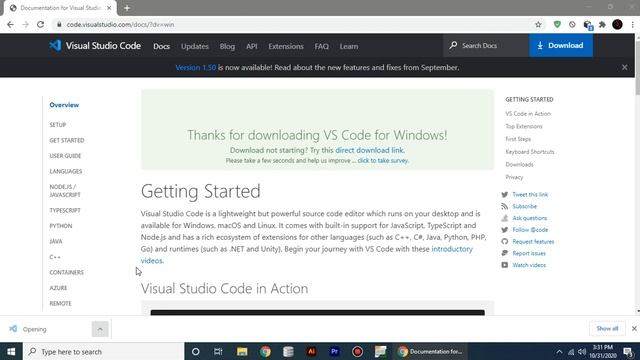Open the Chrome profile avatar
Viewport: 640px width, 360px height.
pos(617,24)
